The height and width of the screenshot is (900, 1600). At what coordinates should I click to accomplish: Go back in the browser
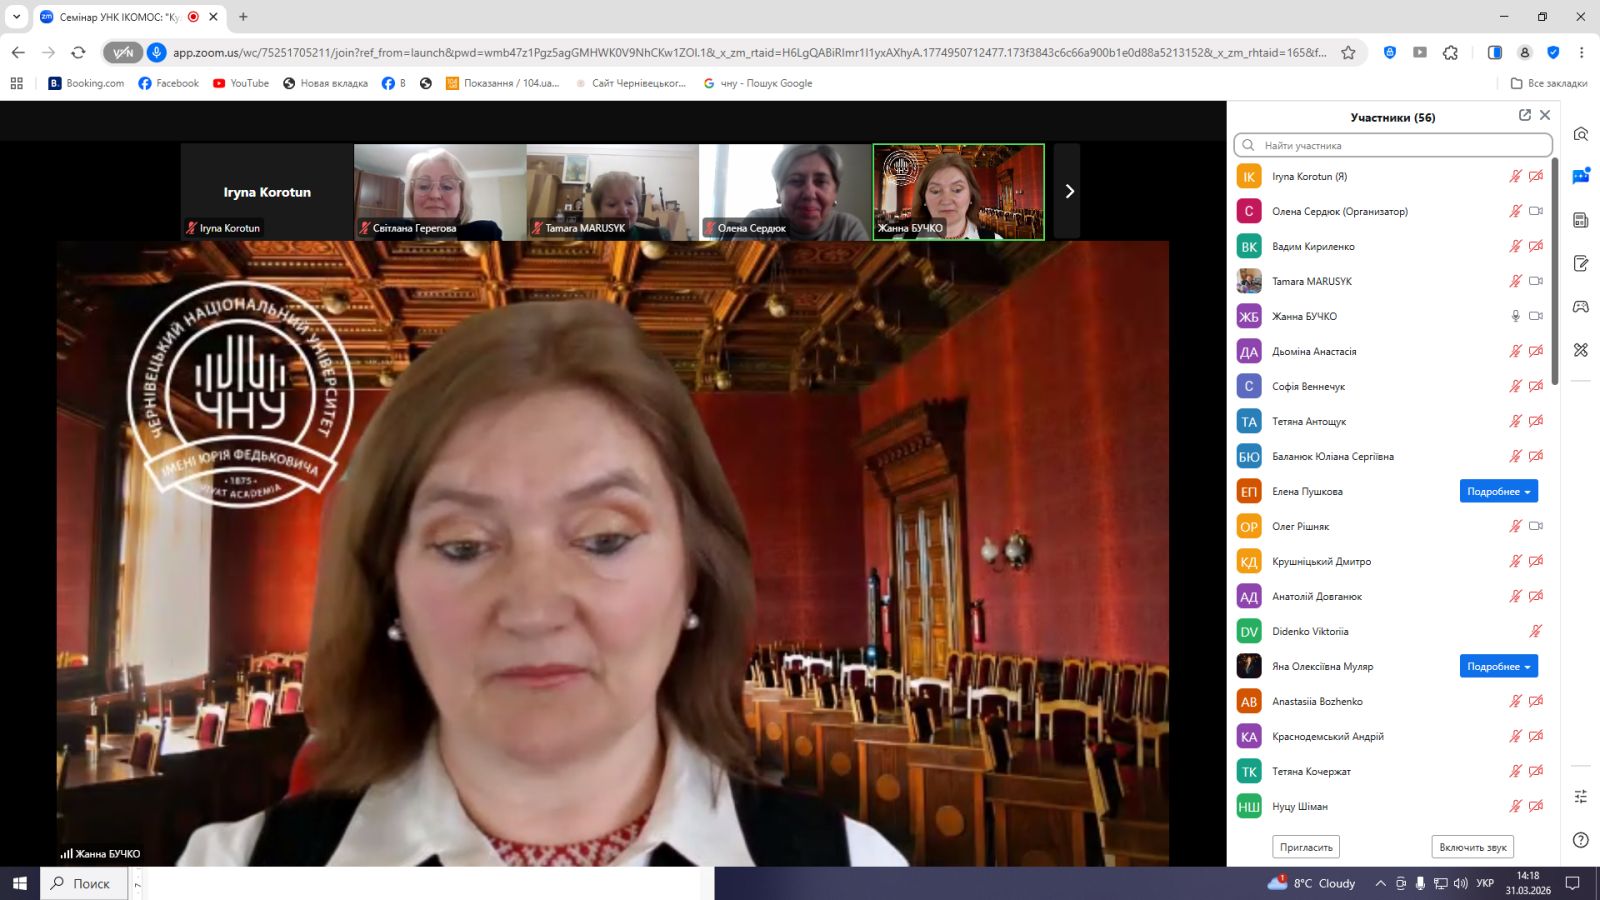pos(18,52)
